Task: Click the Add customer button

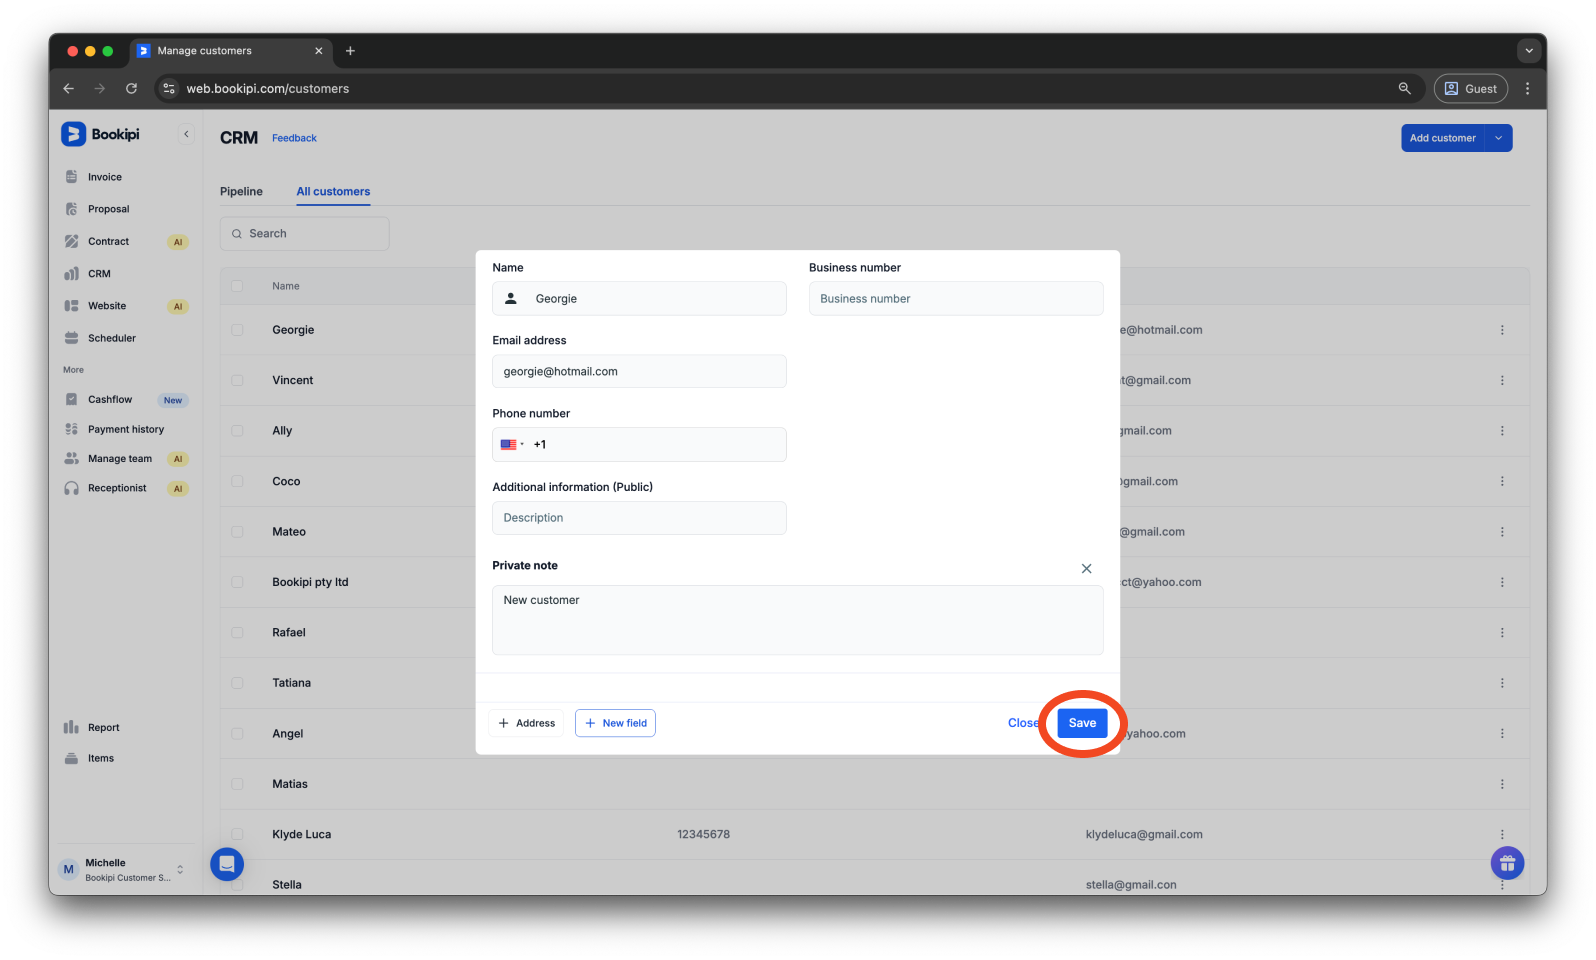Action: (x=1443, y=138)
